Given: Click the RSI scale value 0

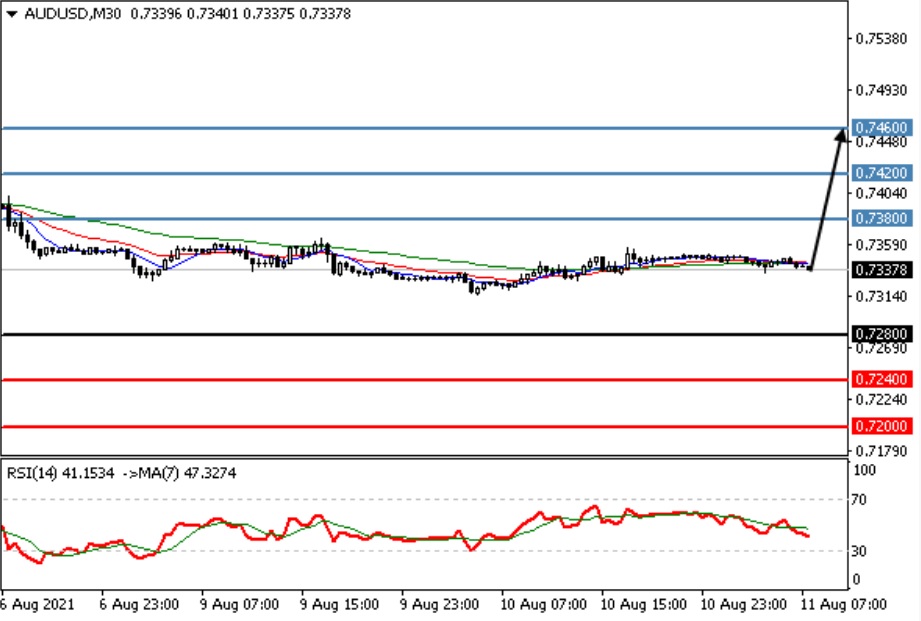Looking at the screenshot, I should pyautogui.click(x=854, y=579).
